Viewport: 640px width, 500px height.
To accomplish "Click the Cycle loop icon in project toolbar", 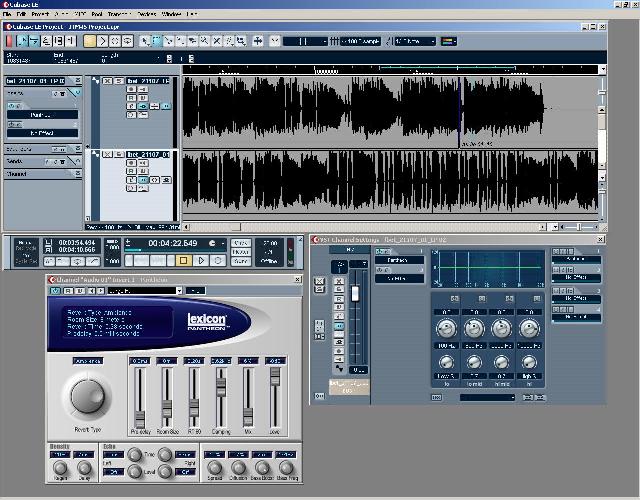I will [x=127, y=41].
